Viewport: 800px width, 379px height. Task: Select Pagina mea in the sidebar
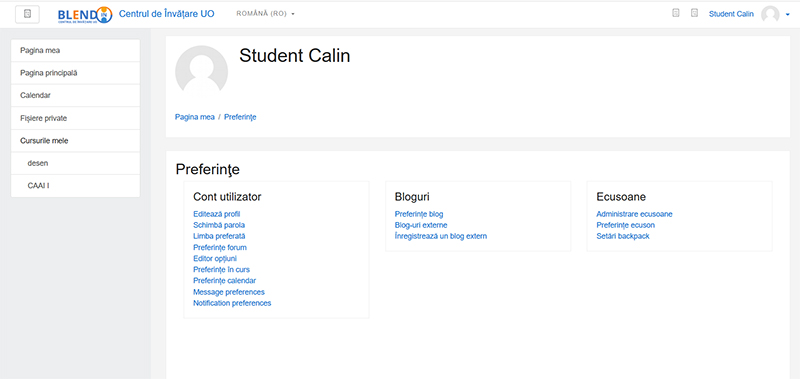click(x=76, y=50)
